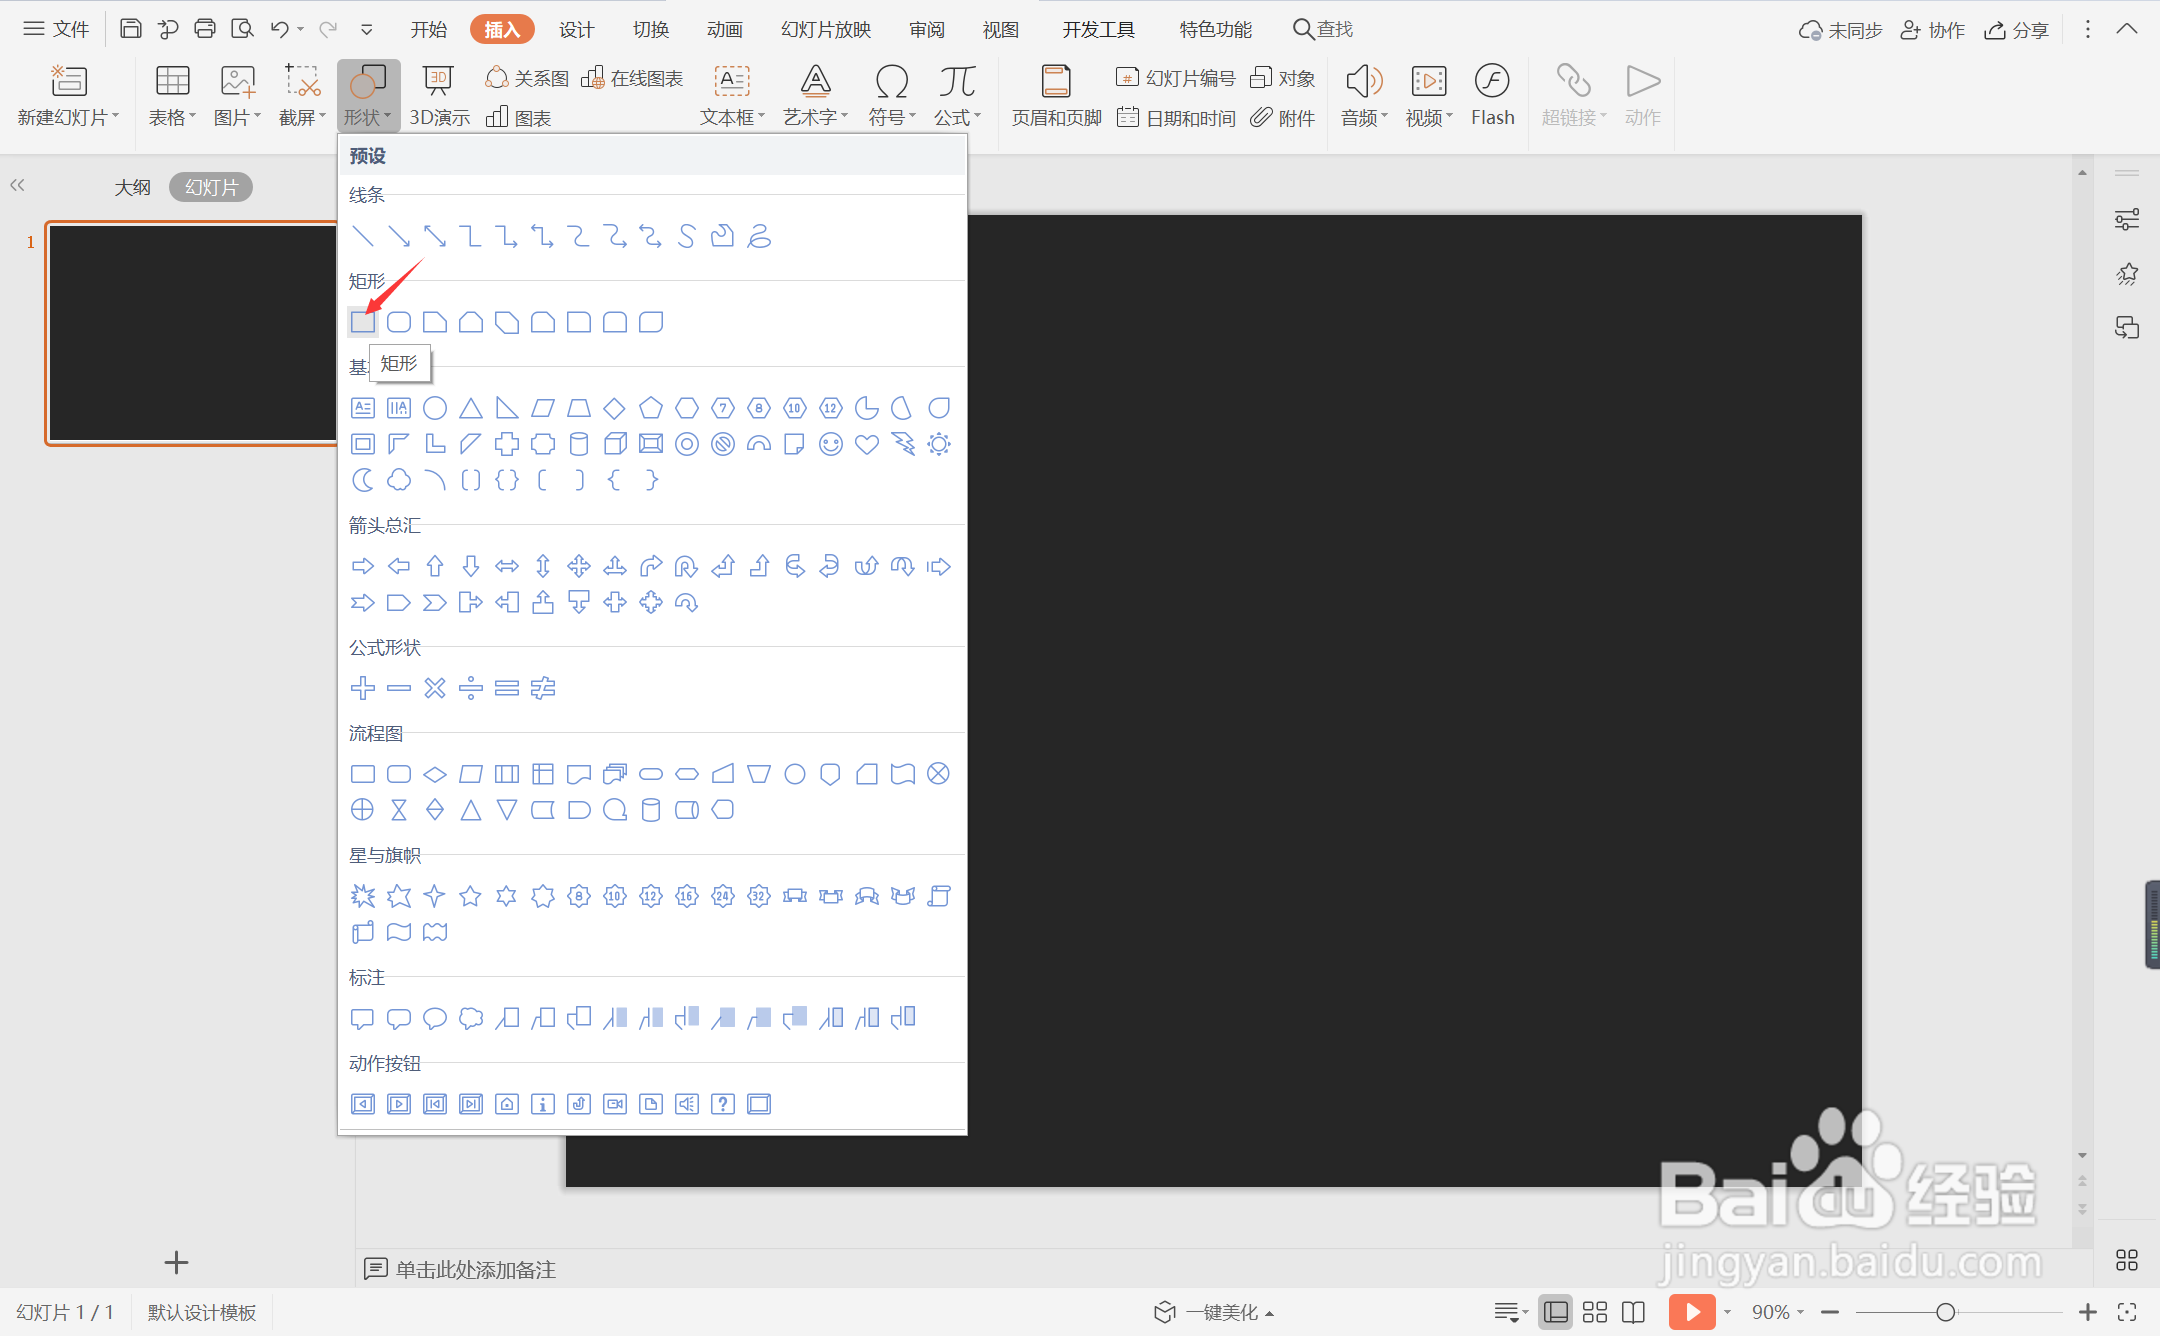Insert the right arrow block shape
Image resolution: width=2160 pixels, height=1336 pixels.
point(363,566)
